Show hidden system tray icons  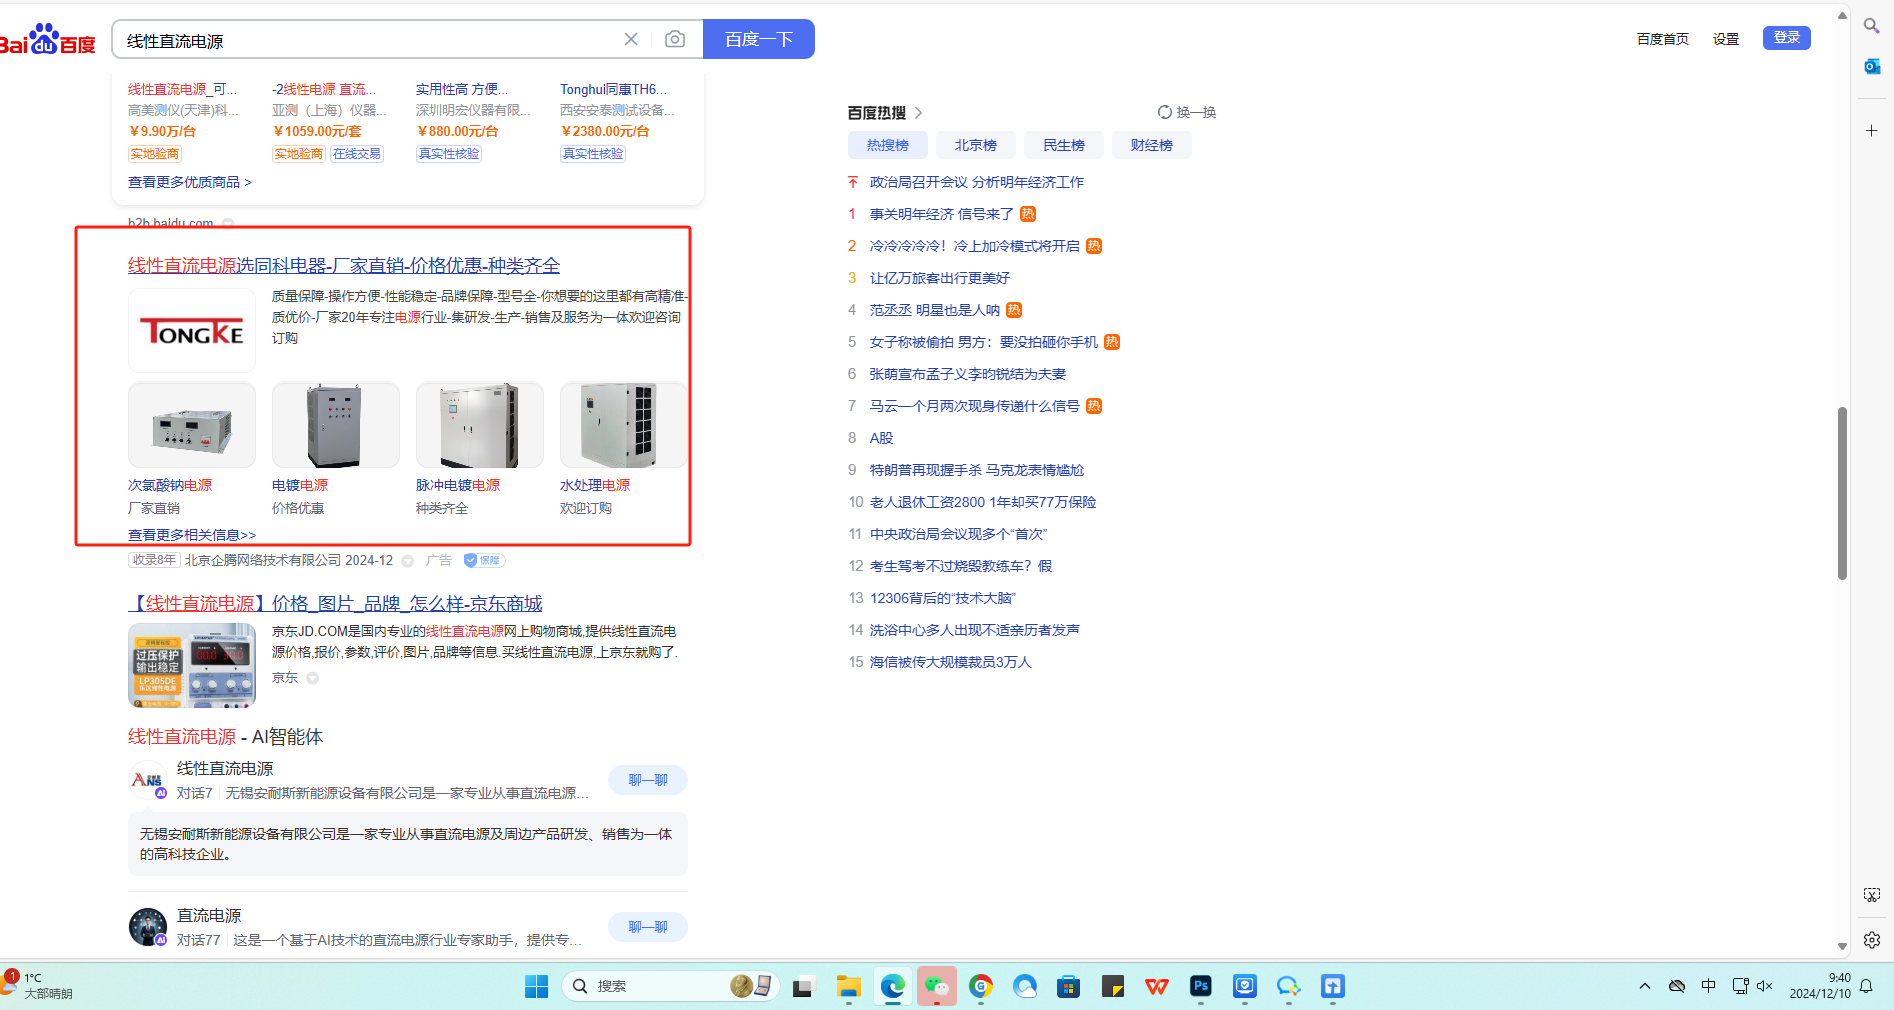click(x=1645, y=986)
